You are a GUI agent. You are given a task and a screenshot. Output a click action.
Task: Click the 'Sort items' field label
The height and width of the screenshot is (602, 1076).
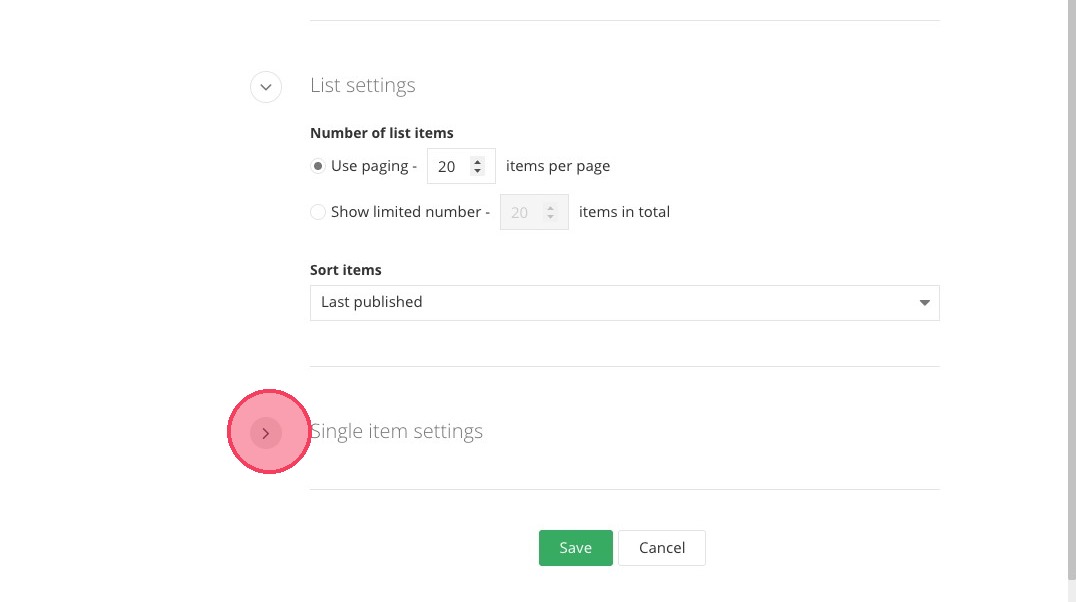(x=346, y=270)
